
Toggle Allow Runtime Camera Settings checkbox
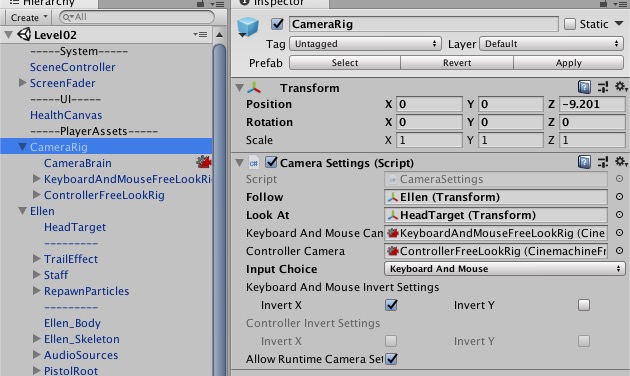391,359
